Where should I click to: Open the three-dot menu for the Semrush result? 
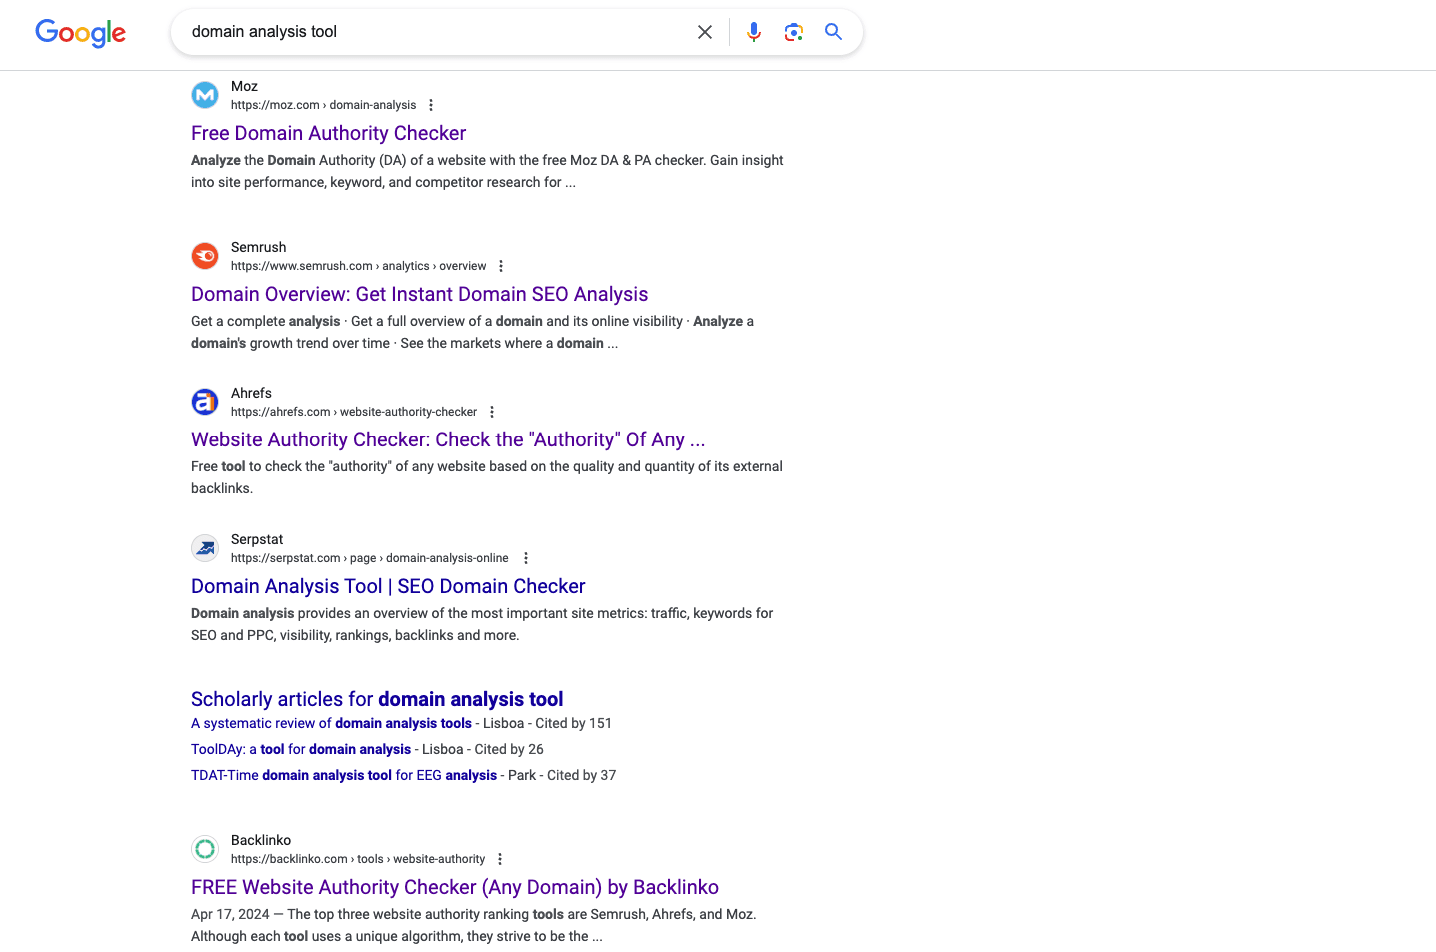(x=501, y=265)
